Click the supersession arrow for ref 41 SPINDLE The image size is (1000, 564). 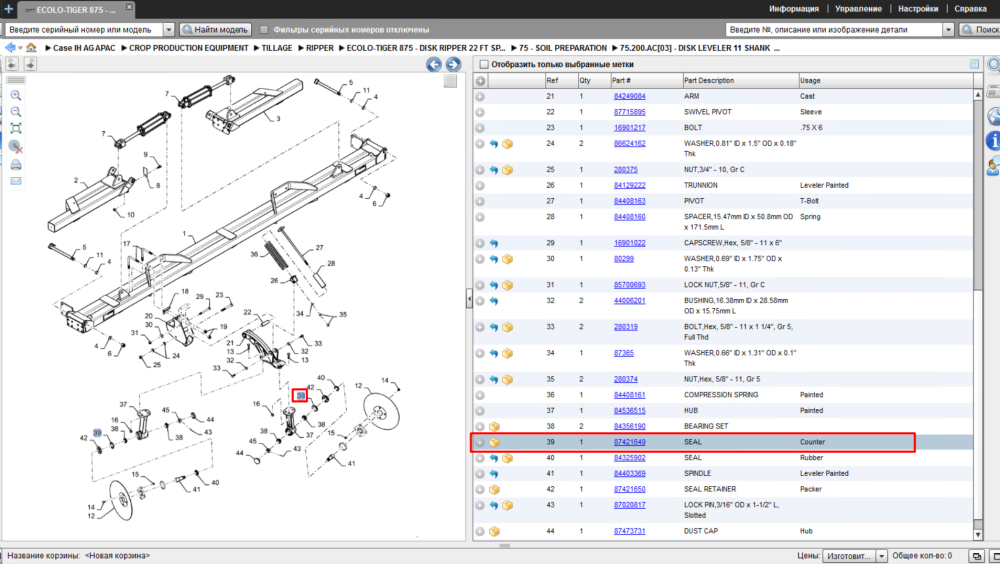click(x=494, y=474)
